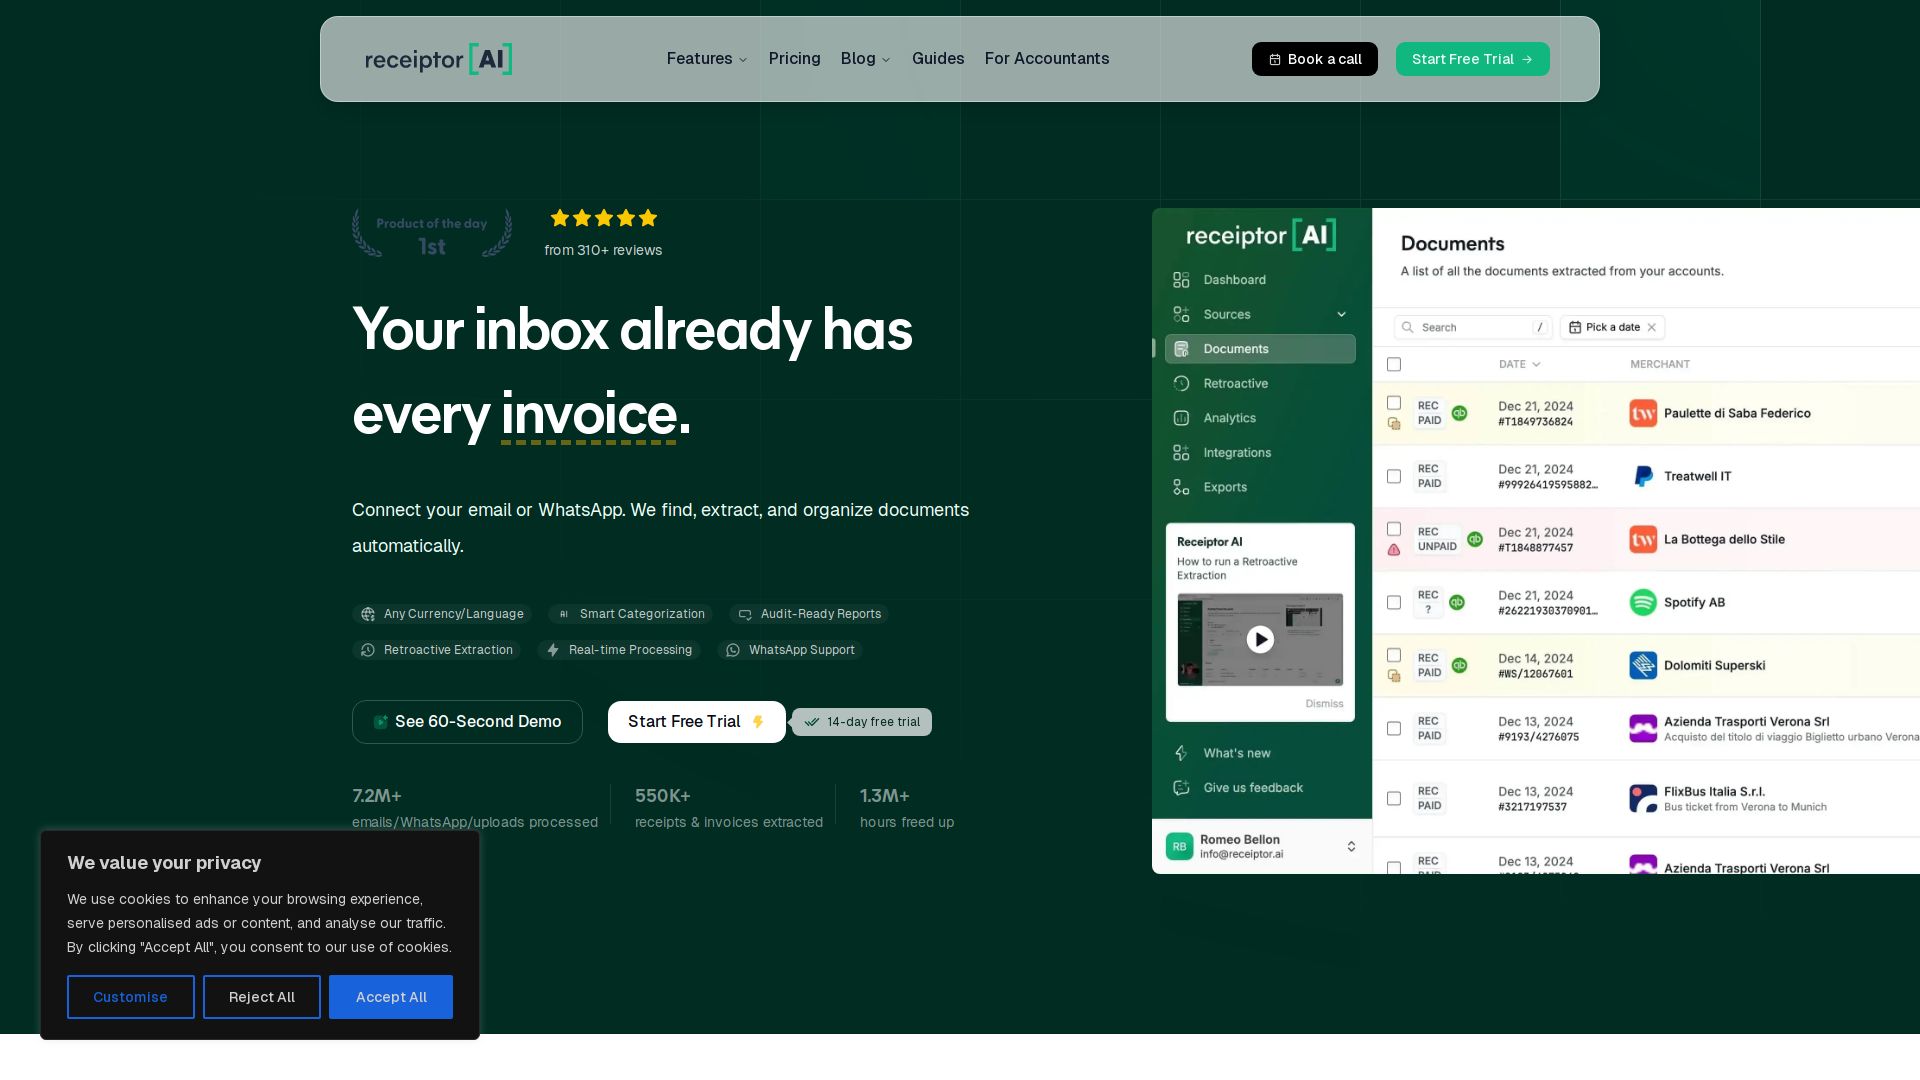Image resolution: width=1920 pixels, height=1080 pixels.
Task: Click the document search field
Action: [x=1470, y=327]
